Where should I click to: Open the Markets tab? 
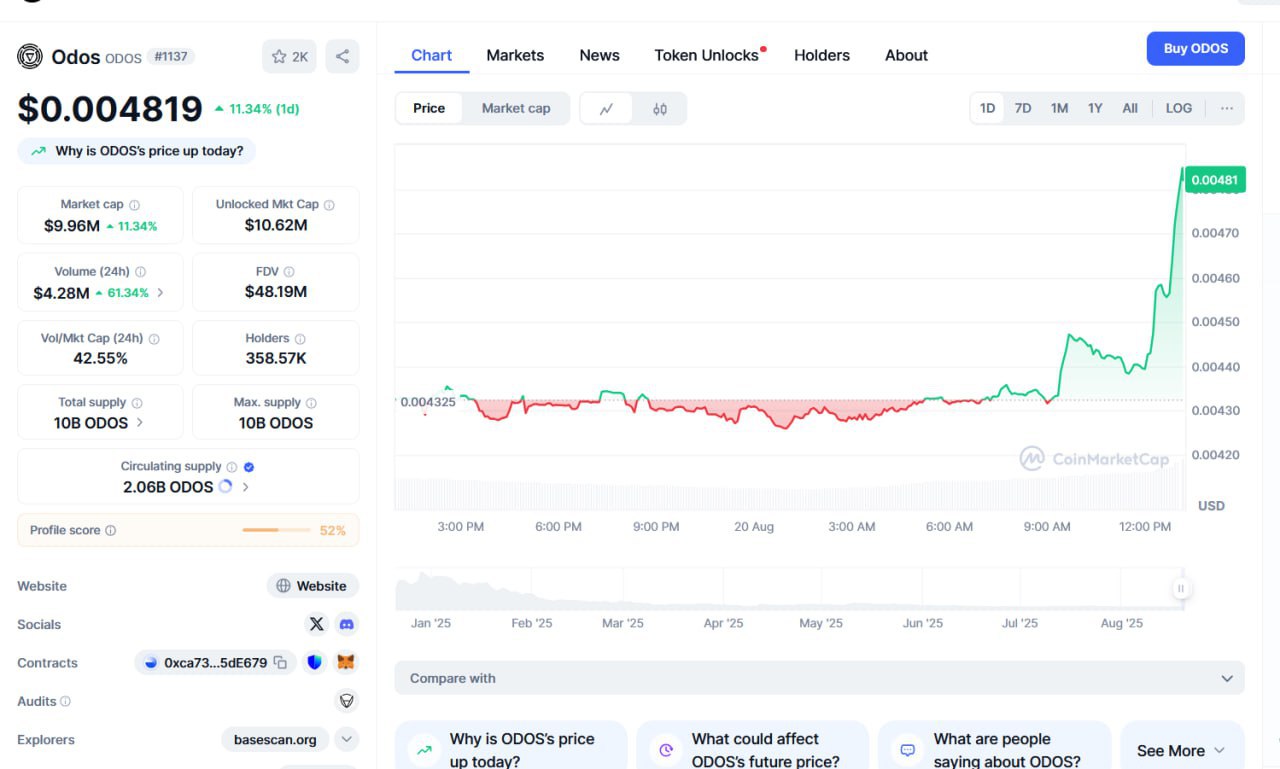coord(515,56)
